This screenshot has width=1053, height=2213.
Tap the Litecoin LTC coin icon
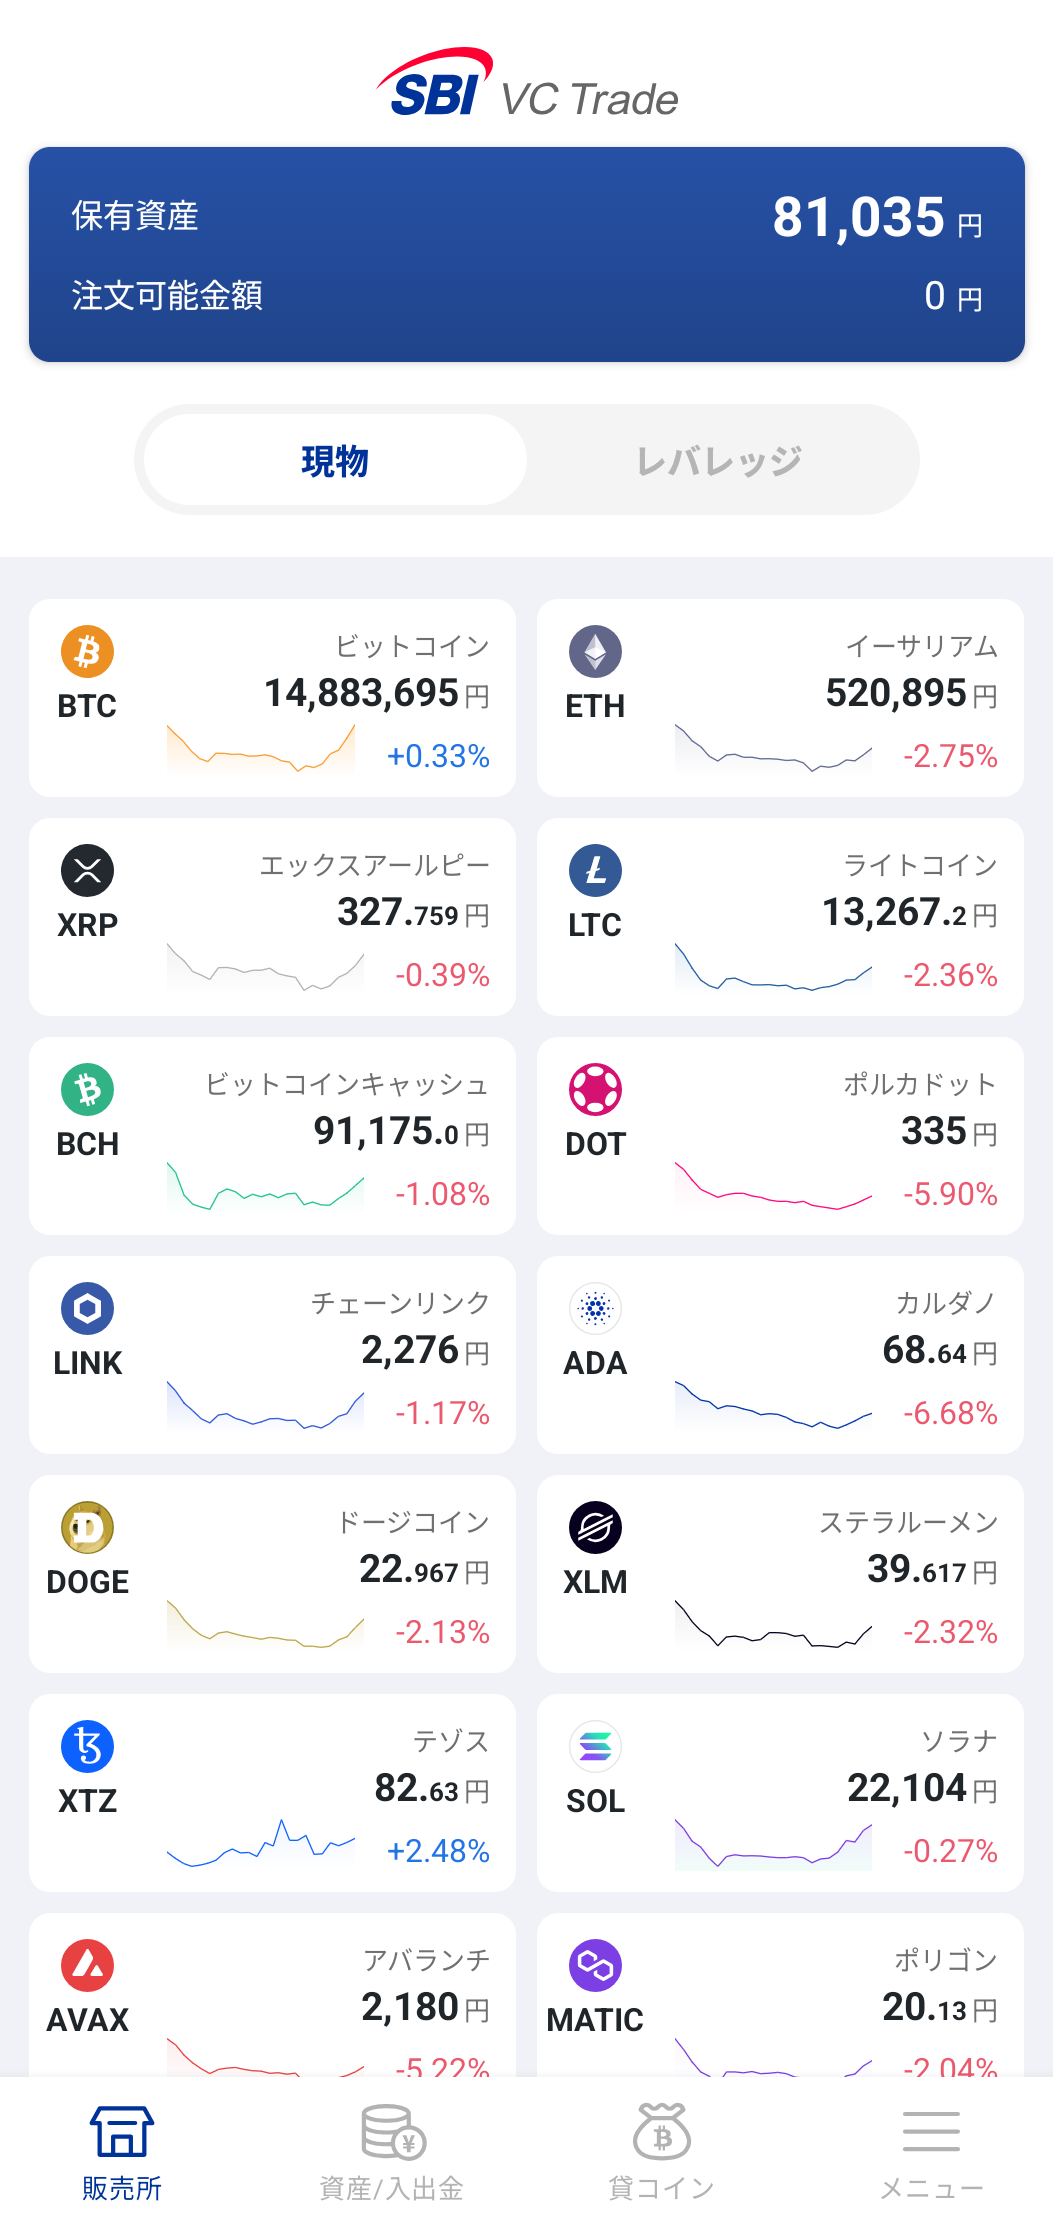595,871
